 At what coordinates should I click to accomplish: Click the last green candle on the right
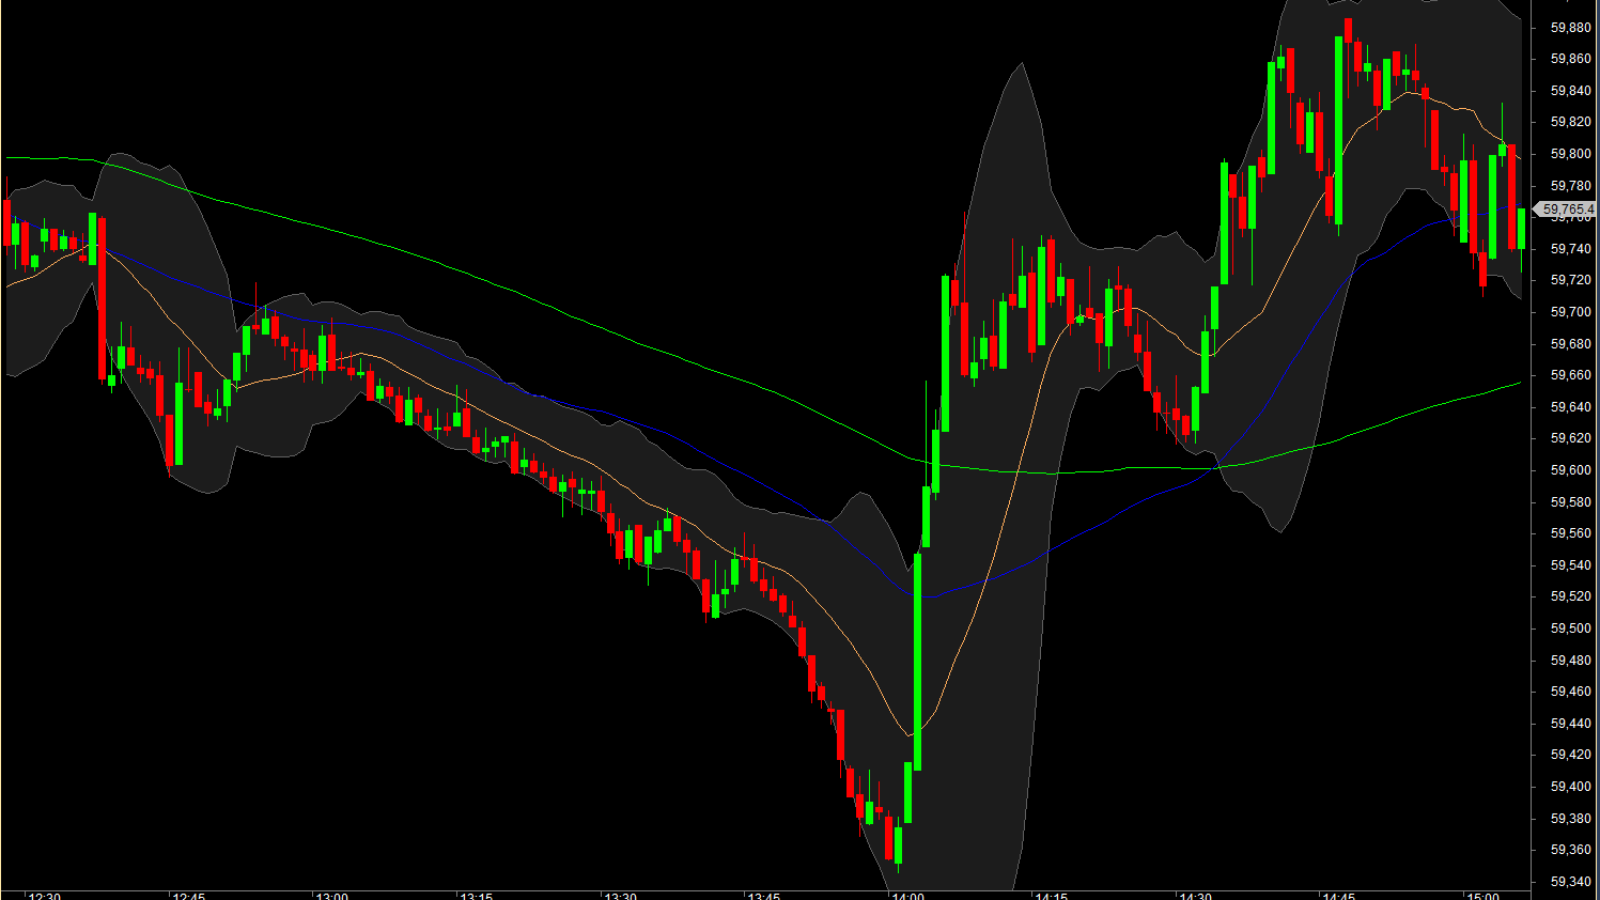click(x=1522, y=228)
